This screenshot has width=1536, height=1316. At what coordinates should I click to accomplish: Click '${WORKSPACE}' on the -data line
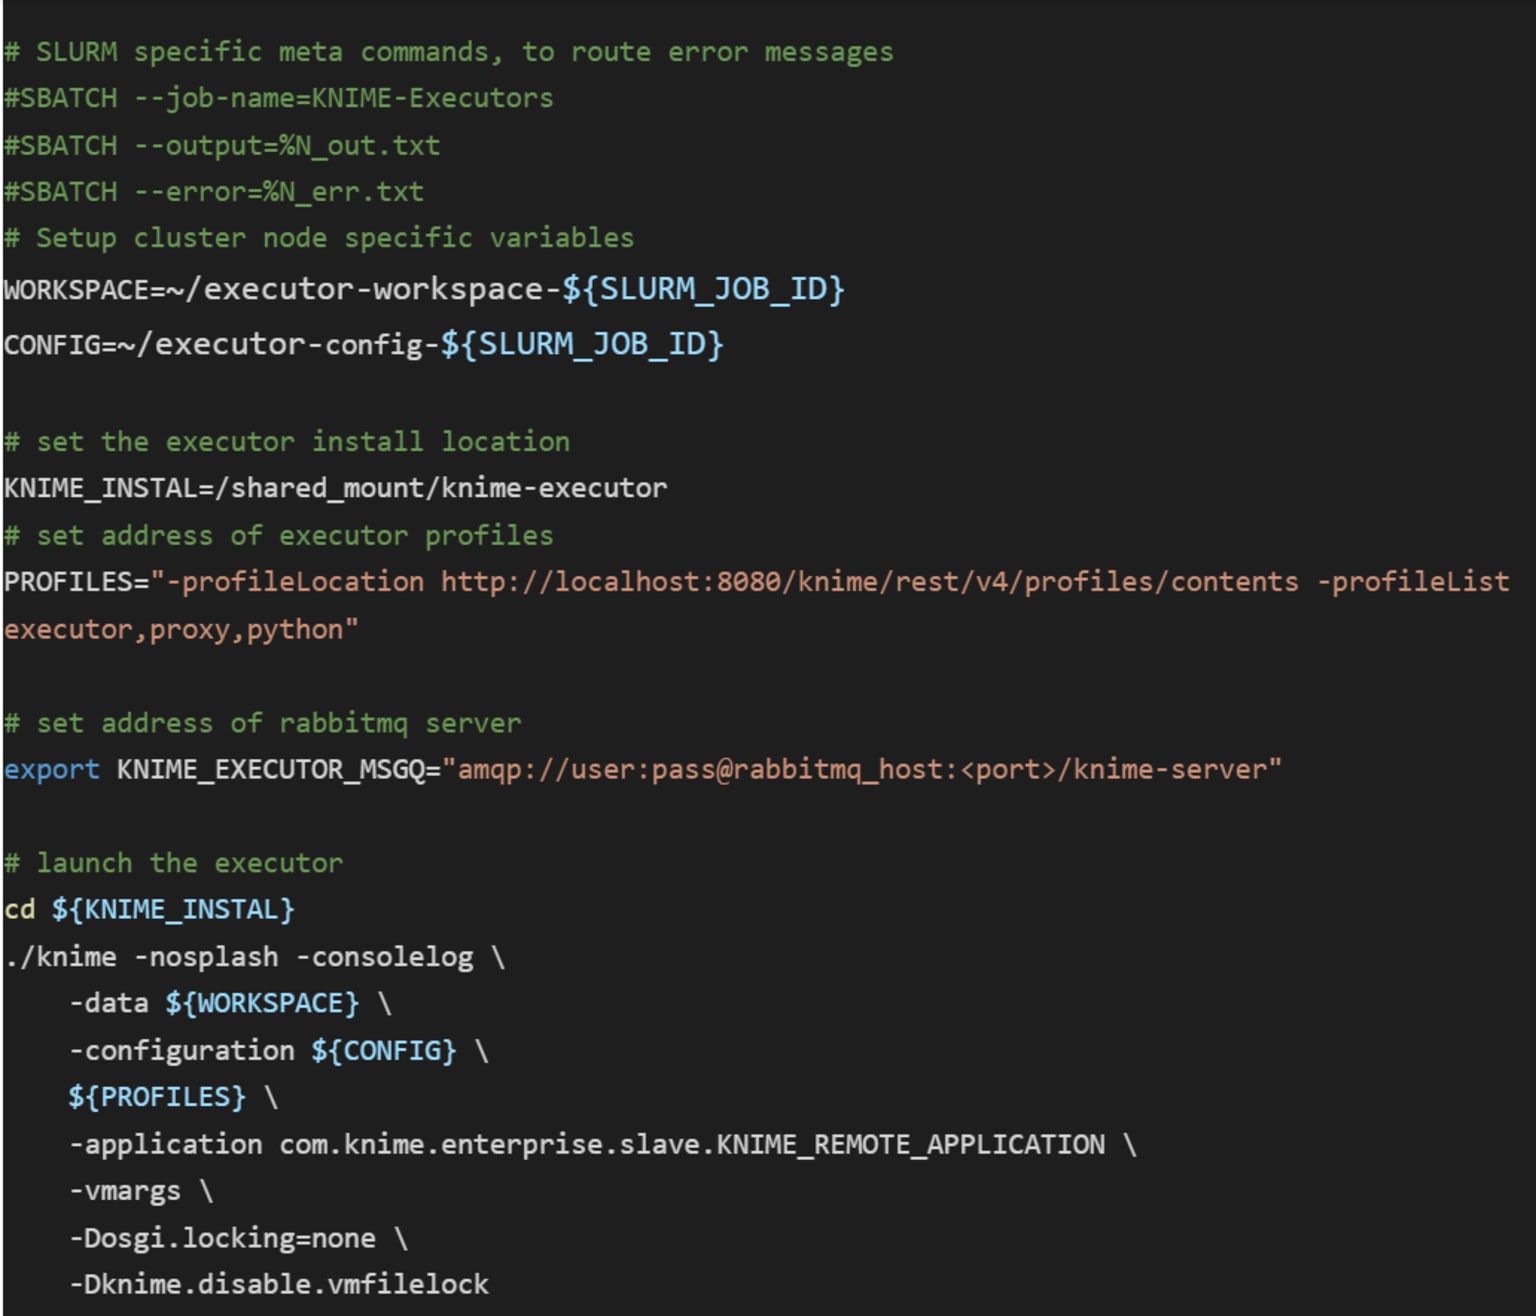(262, 1003)
